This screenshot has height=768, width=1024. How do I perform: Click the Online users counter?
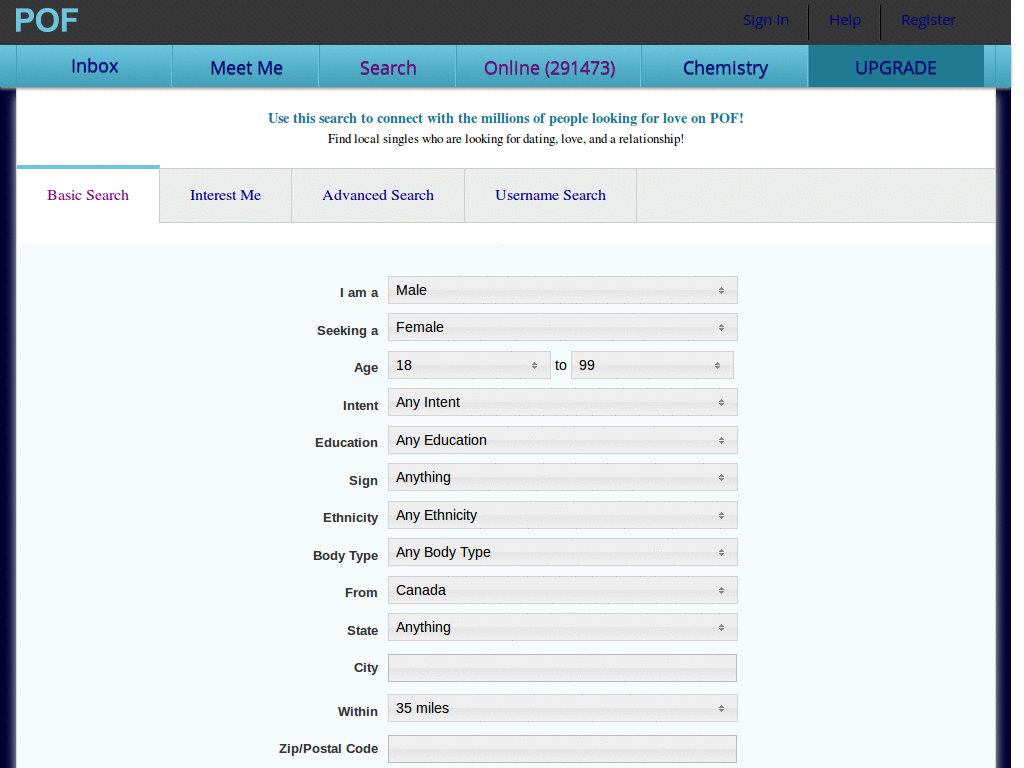coord(547,66)
